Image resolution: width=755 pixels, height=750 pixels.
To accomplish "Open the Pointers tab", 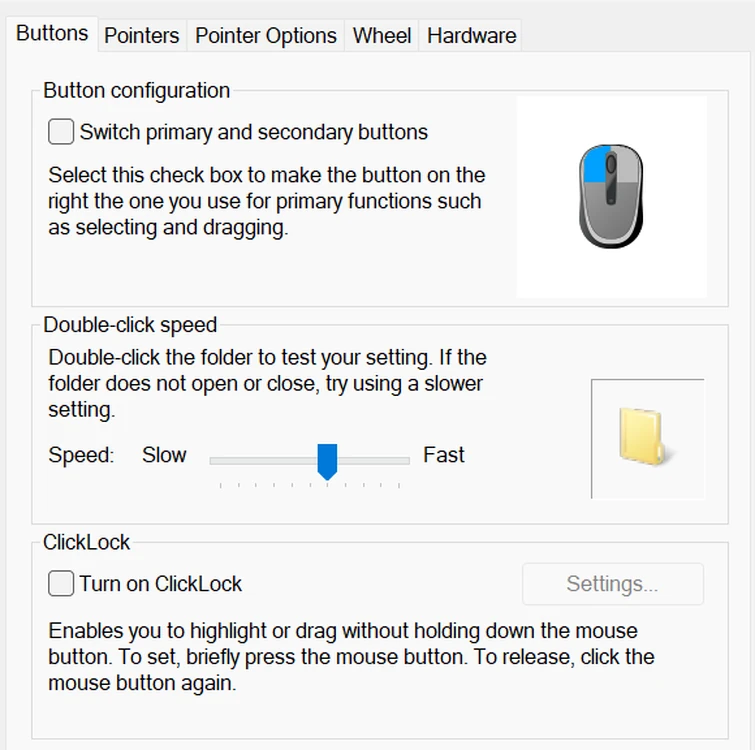I will (x=142, y=35).
